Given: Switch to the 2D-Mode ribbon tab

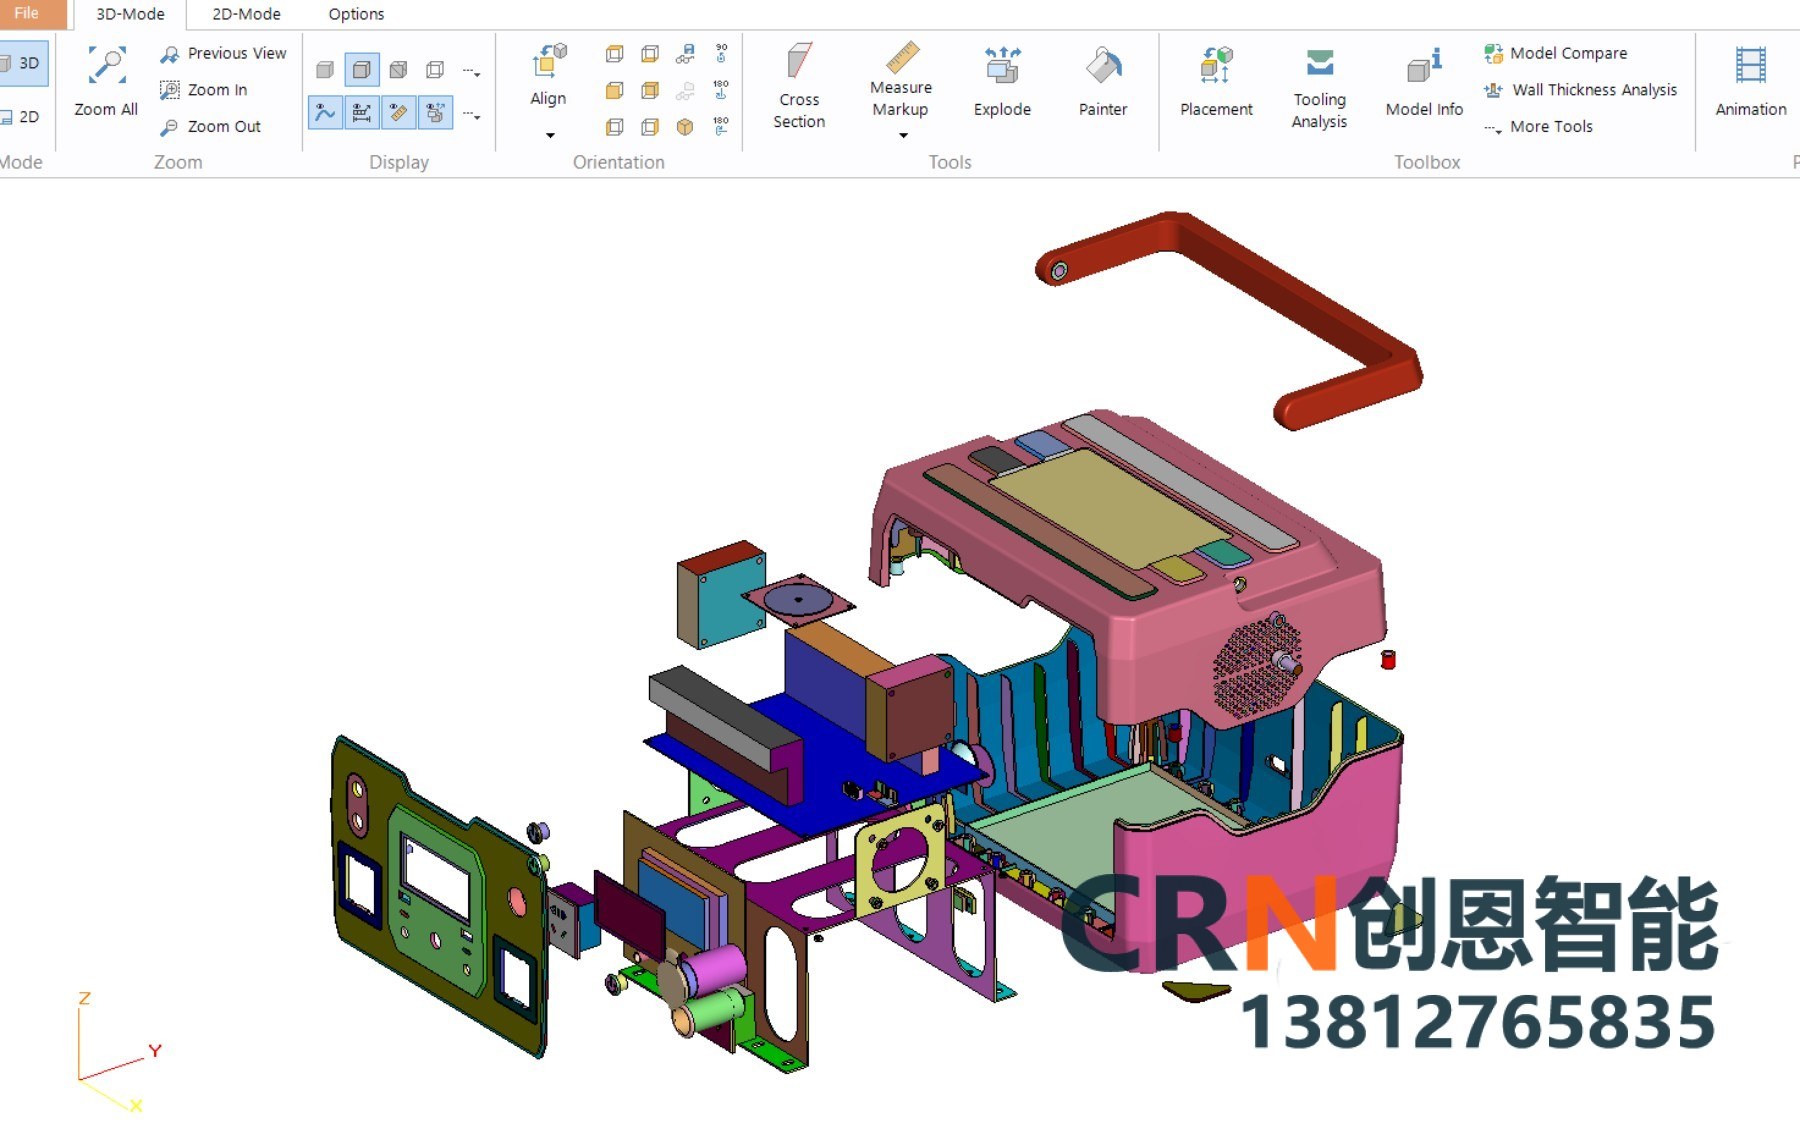Looking at the screenshot, I should point(246,14).
